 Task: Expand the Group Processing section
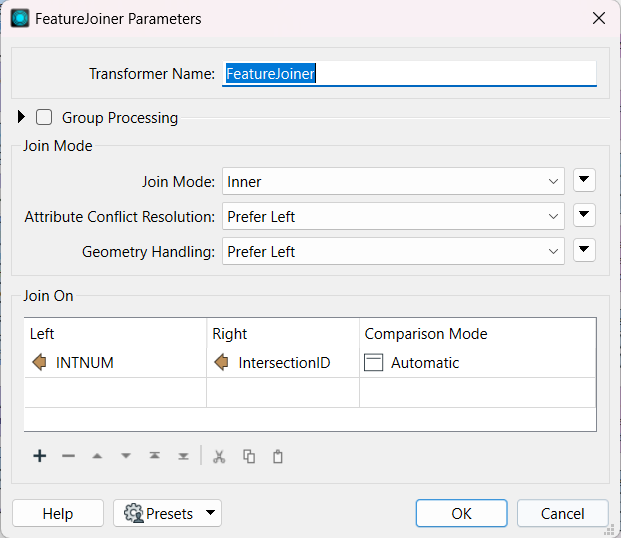[21, 117]
